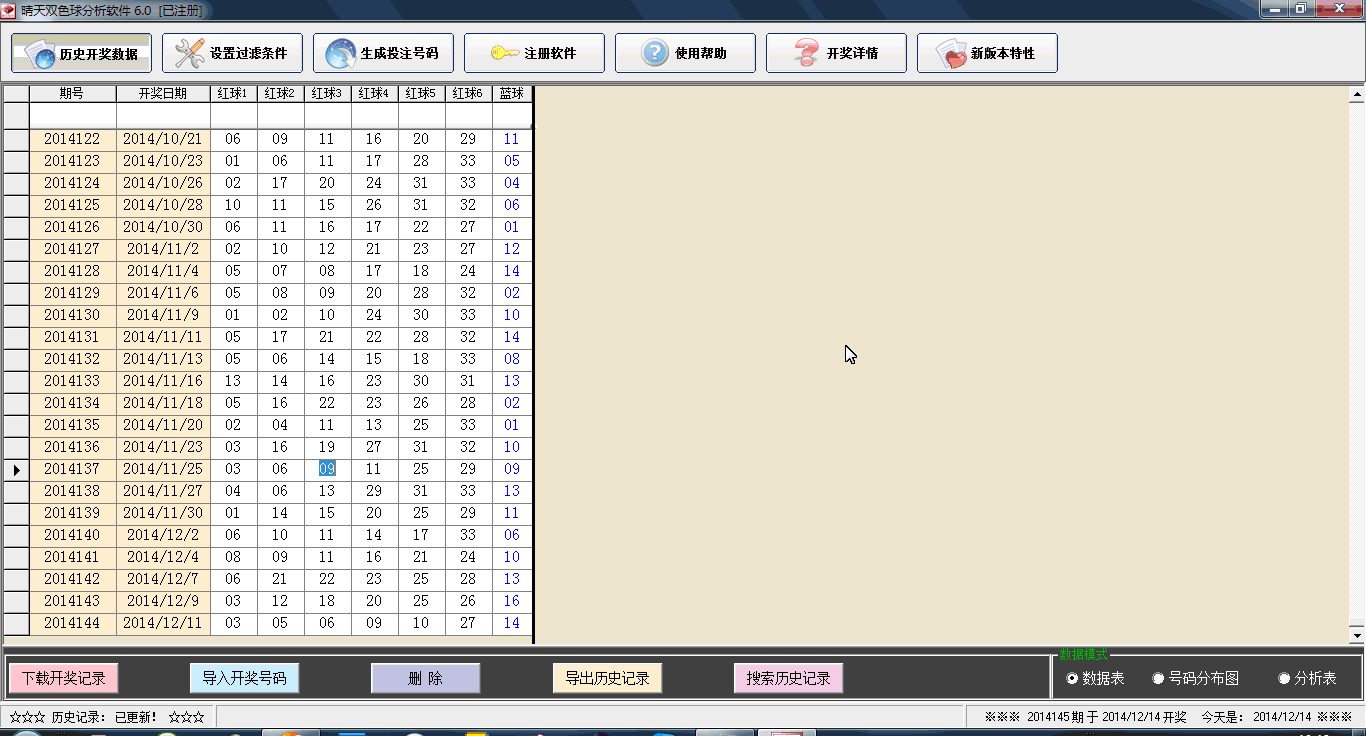The width and height of the screenshot is (1366, 736).
Task: Click the 搜索历史记录 button
Action: click(788, 678)
